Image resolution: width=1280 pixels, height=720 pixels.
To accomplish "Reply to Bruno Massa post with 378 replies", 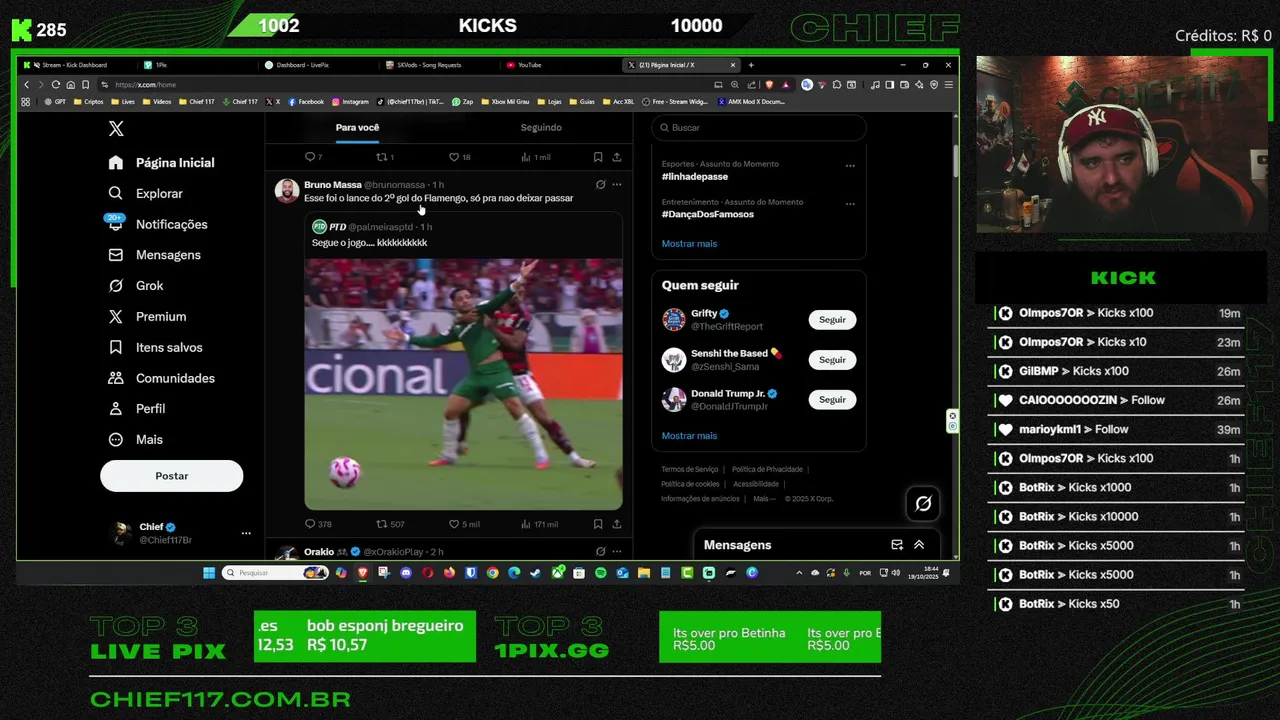I will pyautogui.click(x=318, y=524).
